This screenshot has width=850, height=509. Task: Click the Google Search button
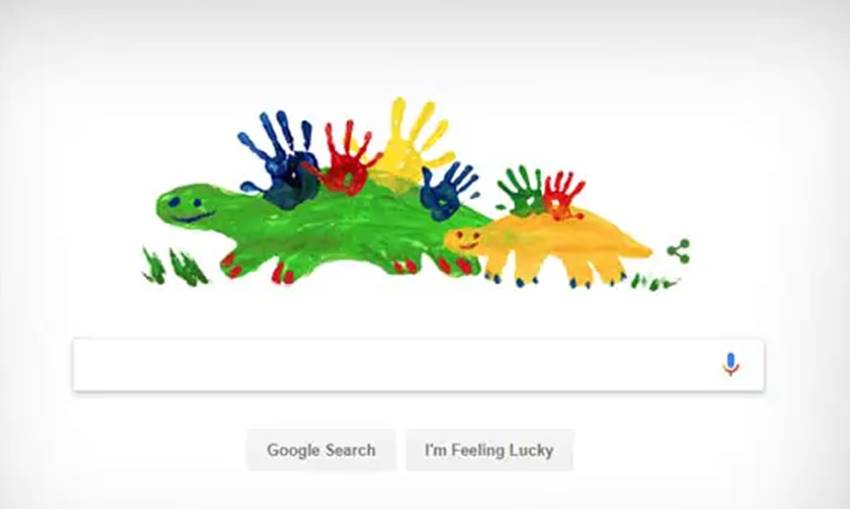pyautogui.click(x=321, y=450)
